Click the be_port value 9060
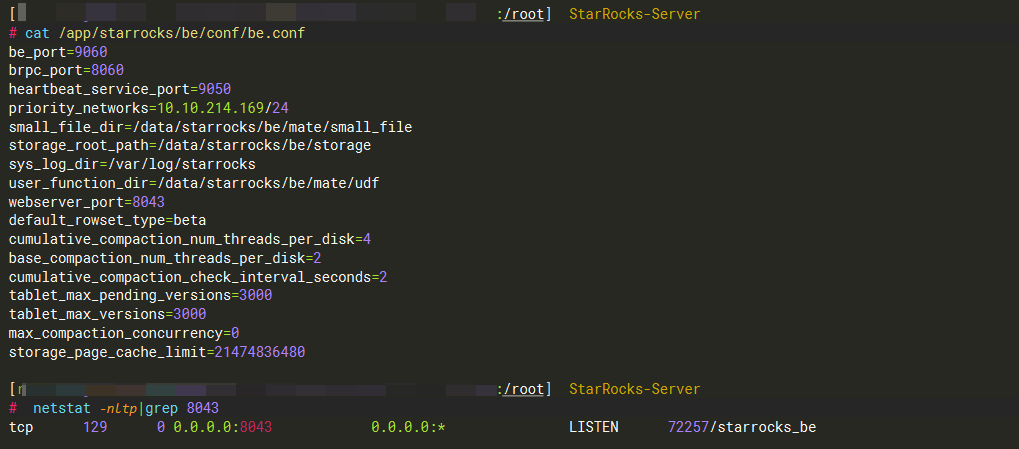The image size is (1019, 449). click(91, 52)
